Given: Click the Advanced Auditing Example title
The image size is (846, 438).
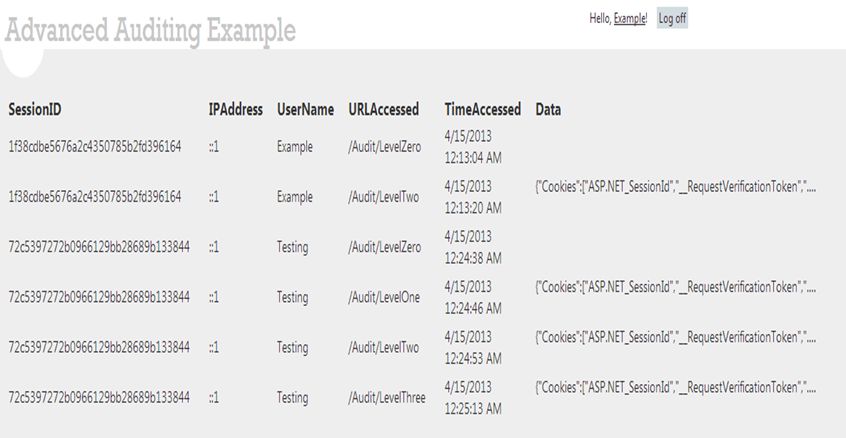Looking at the screenshot, I should [x=150, y=31].
